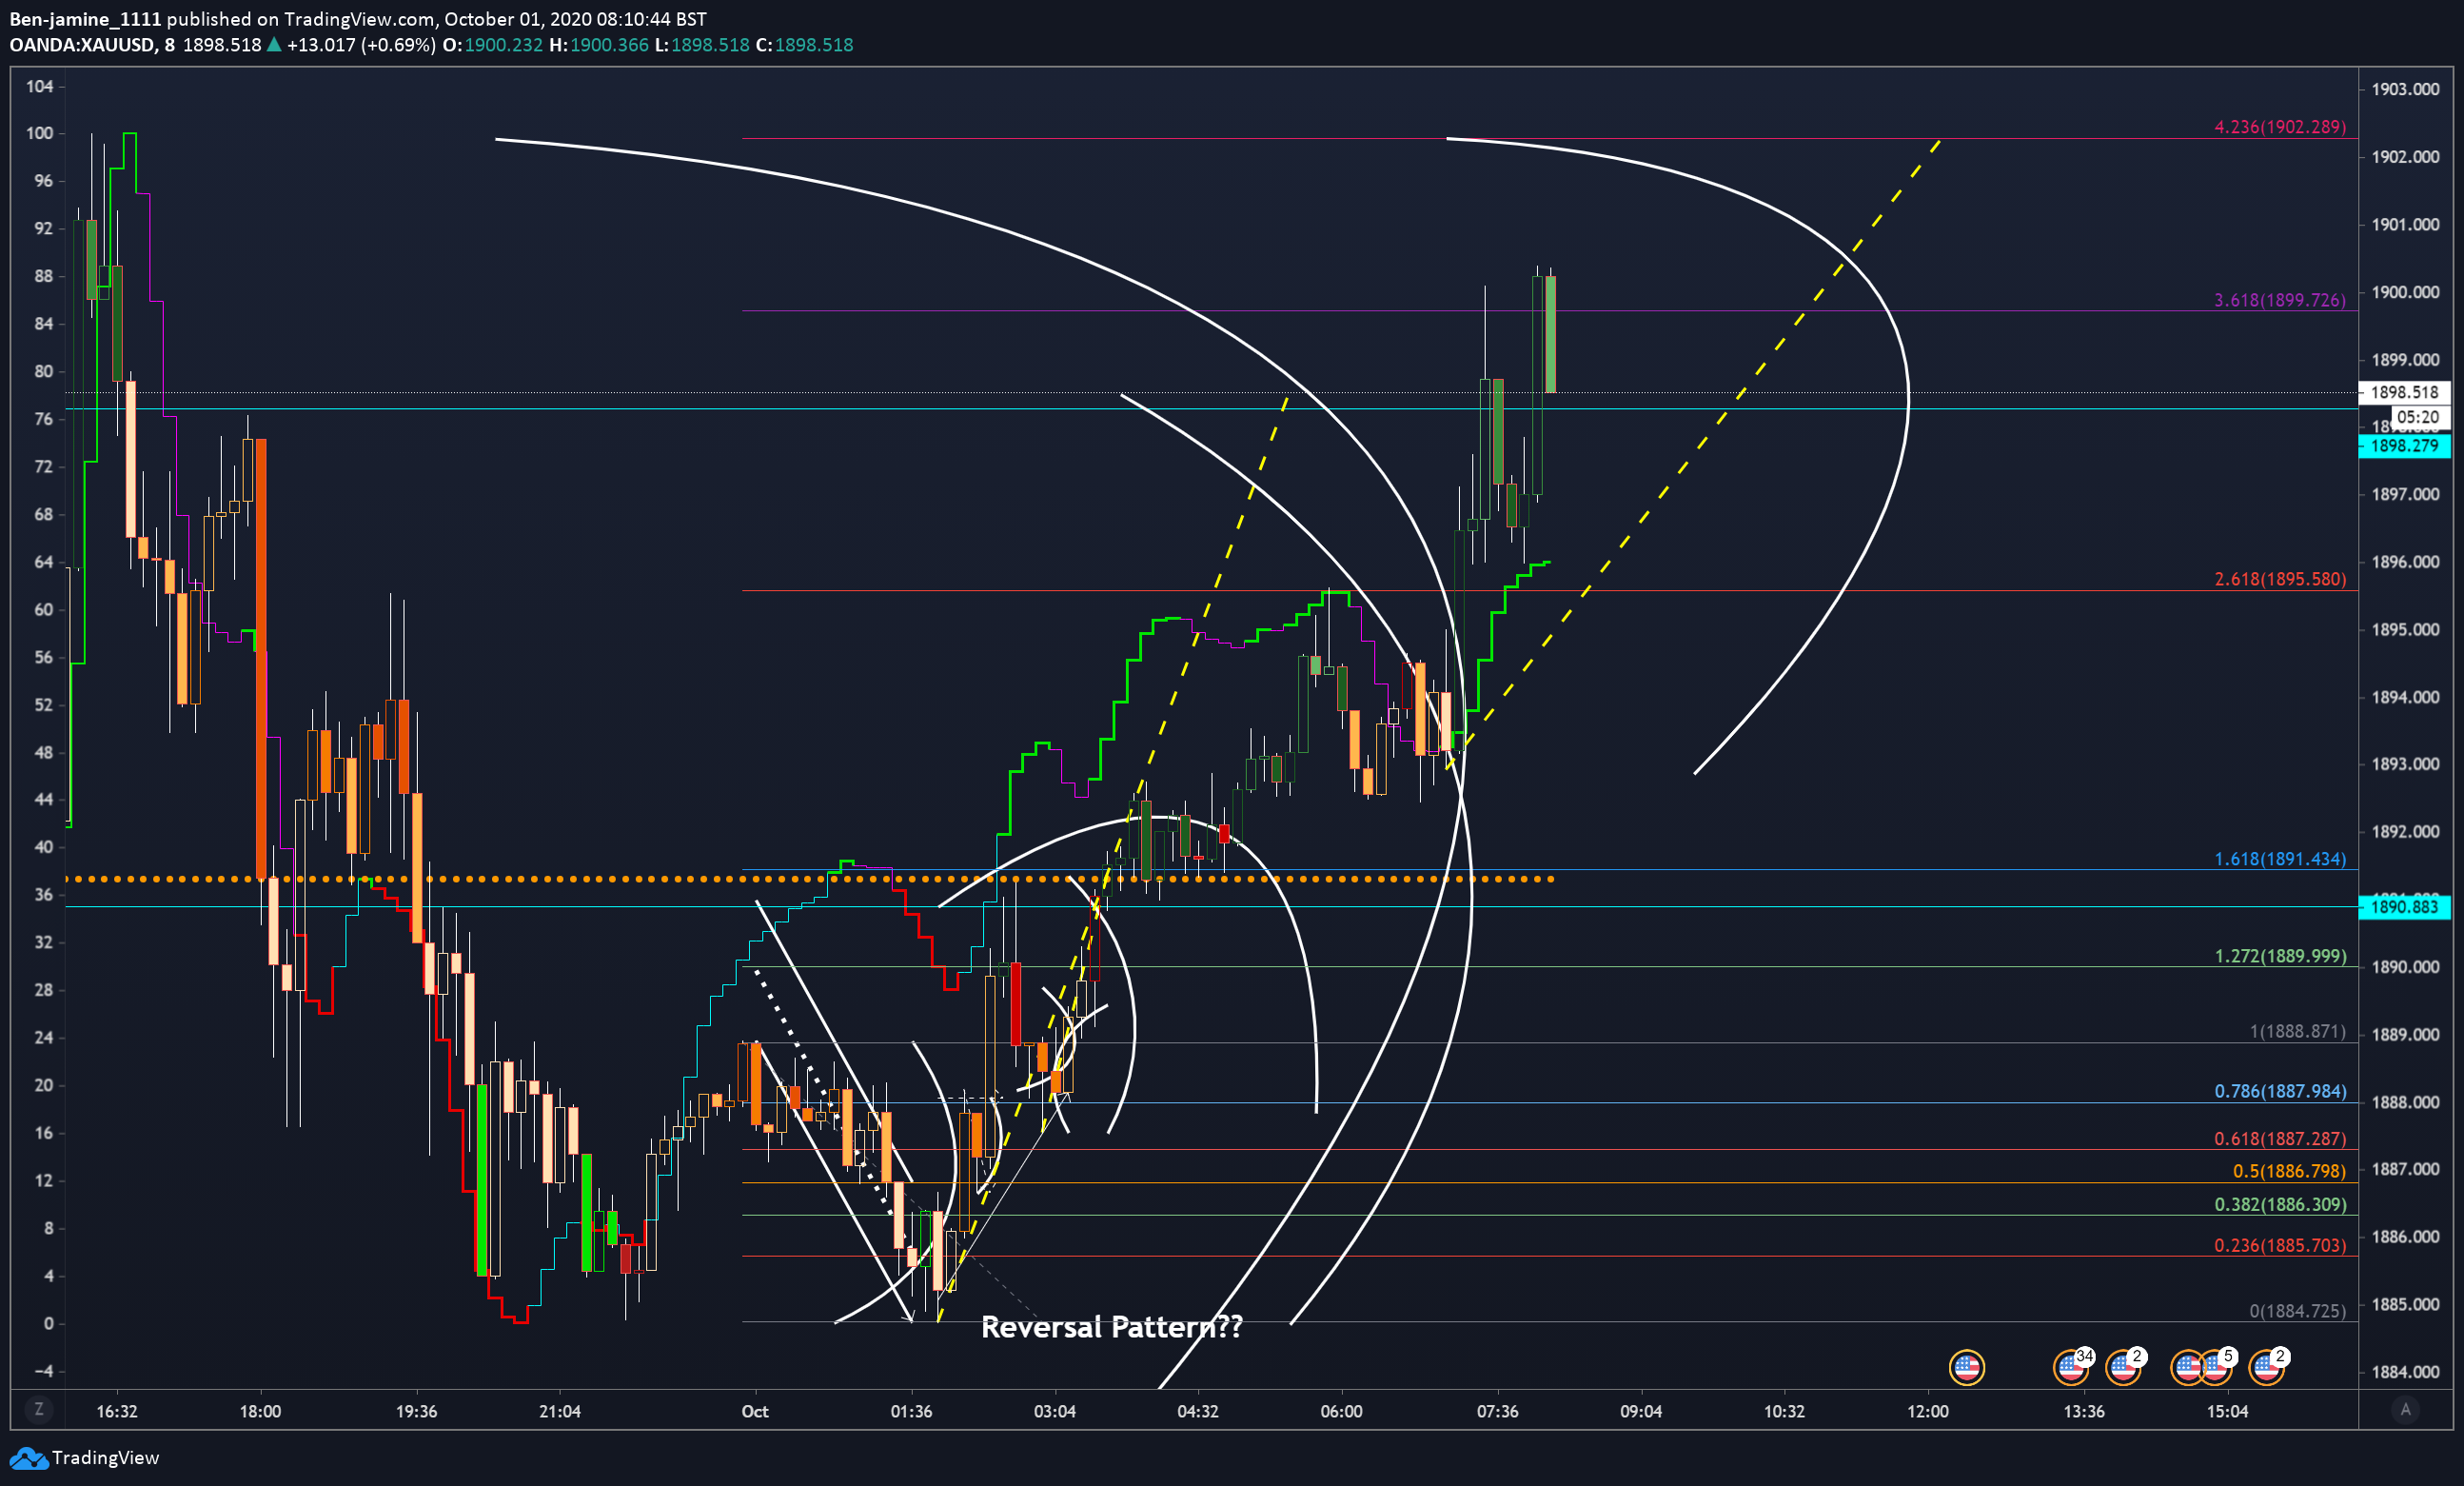Open the US flag with badge 2 next to 34
This screenshot has width=2464, height=1486.
tap(2122, 1367)
